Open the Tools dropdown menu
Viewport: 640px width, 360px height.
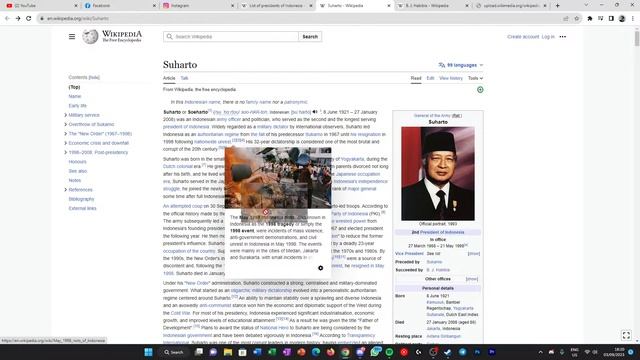[x=475, y=78]
